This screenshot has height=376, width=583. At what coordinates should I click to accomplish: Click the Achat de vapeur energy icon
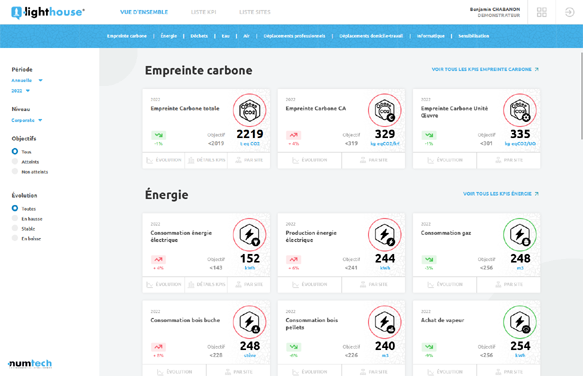(x=520, y=322)
